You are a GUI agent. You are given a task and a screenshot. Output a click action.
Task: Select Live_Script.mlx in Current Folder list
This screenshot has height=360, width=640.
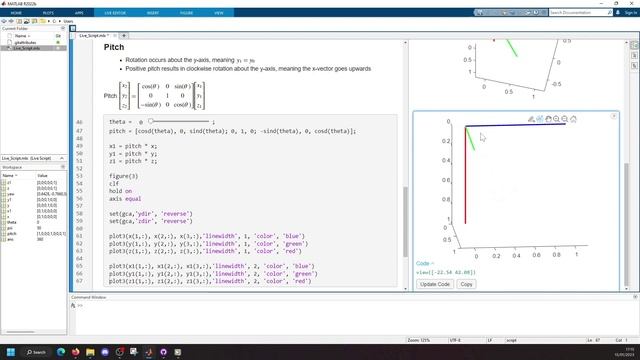(x=27, y=48)
